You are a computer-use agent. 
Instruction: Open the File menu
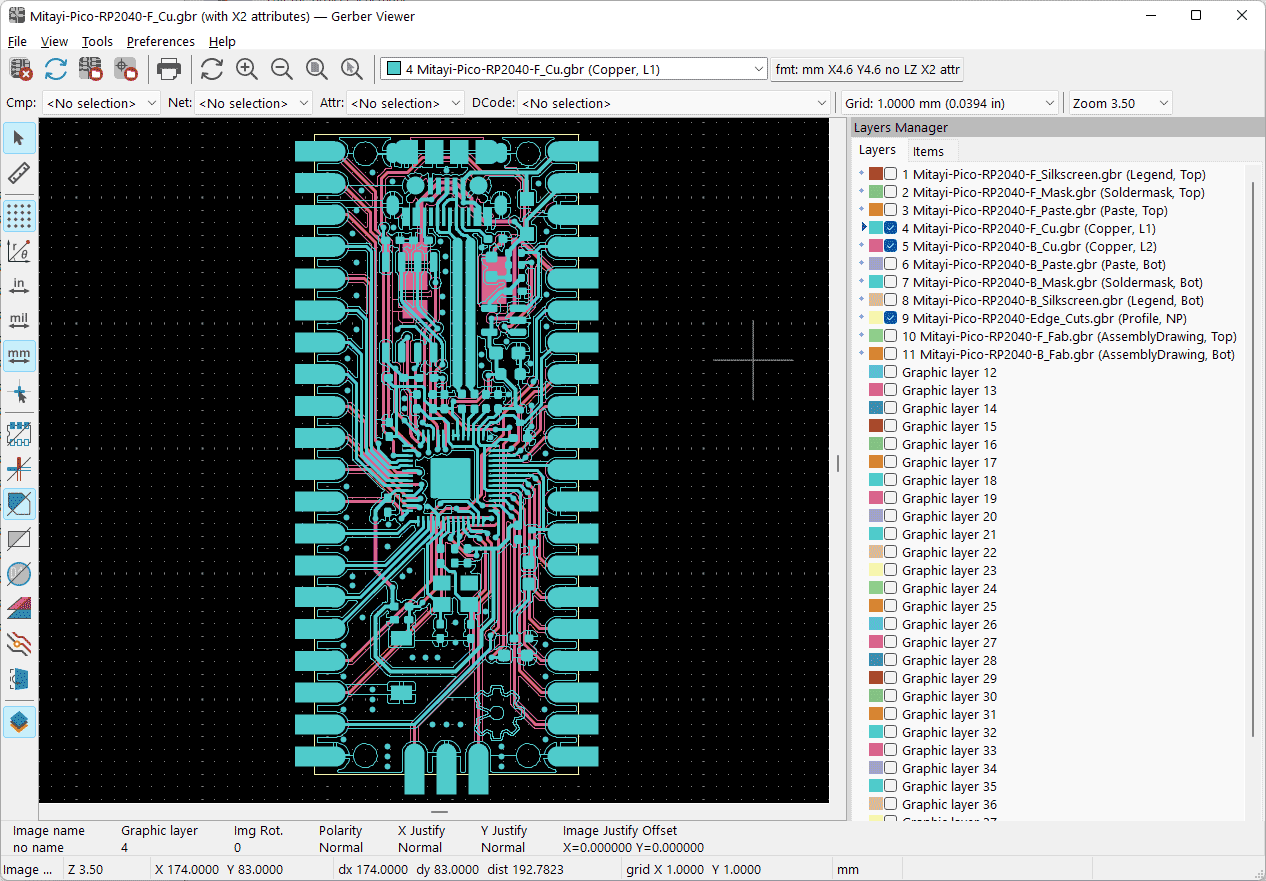point(17,41)
